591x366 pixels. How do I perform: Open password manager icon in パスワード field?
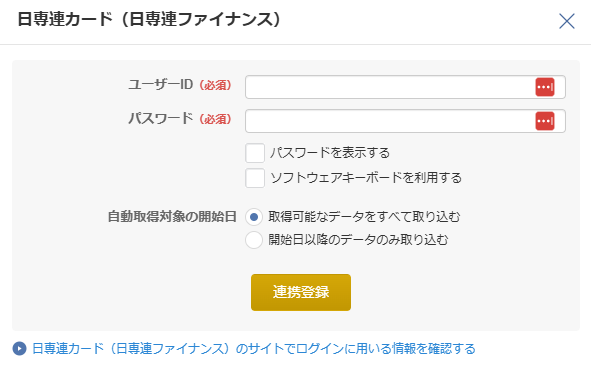545,121
